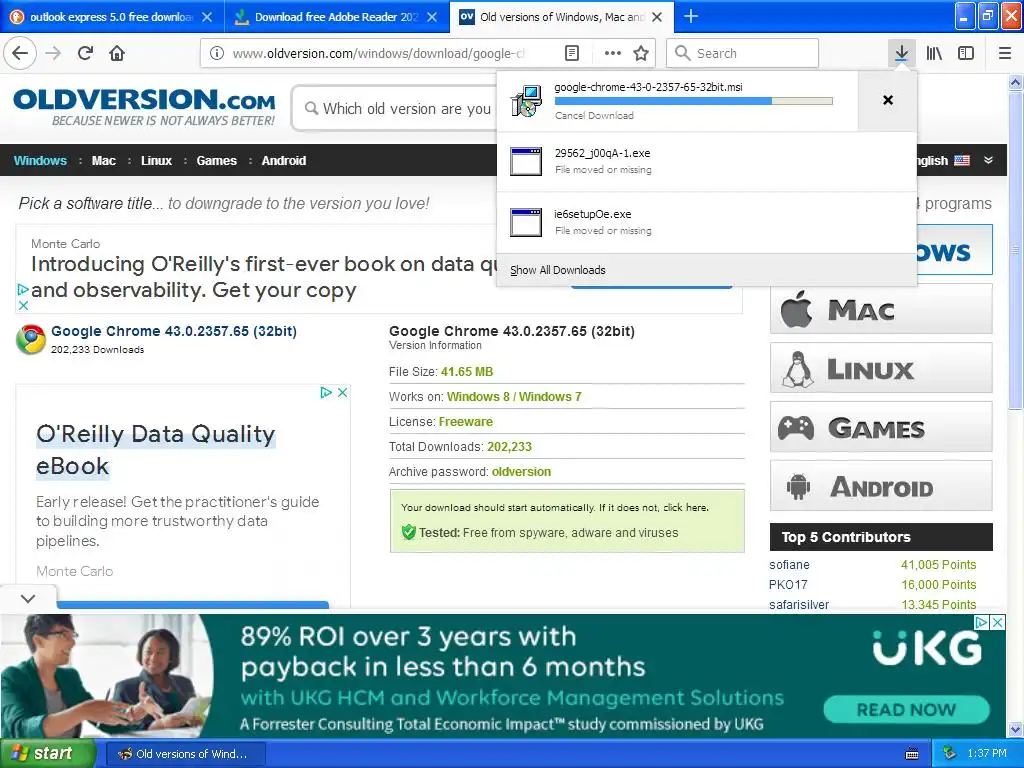Open the Android nav menu item

tap(283, 161)
